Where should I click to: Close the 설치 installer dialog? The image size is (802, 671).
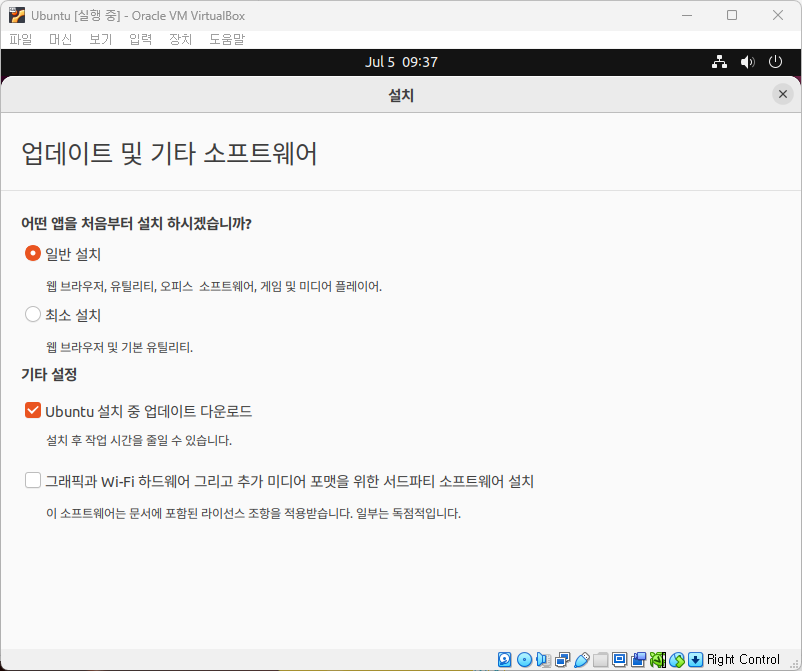click(x=783, y=94)
